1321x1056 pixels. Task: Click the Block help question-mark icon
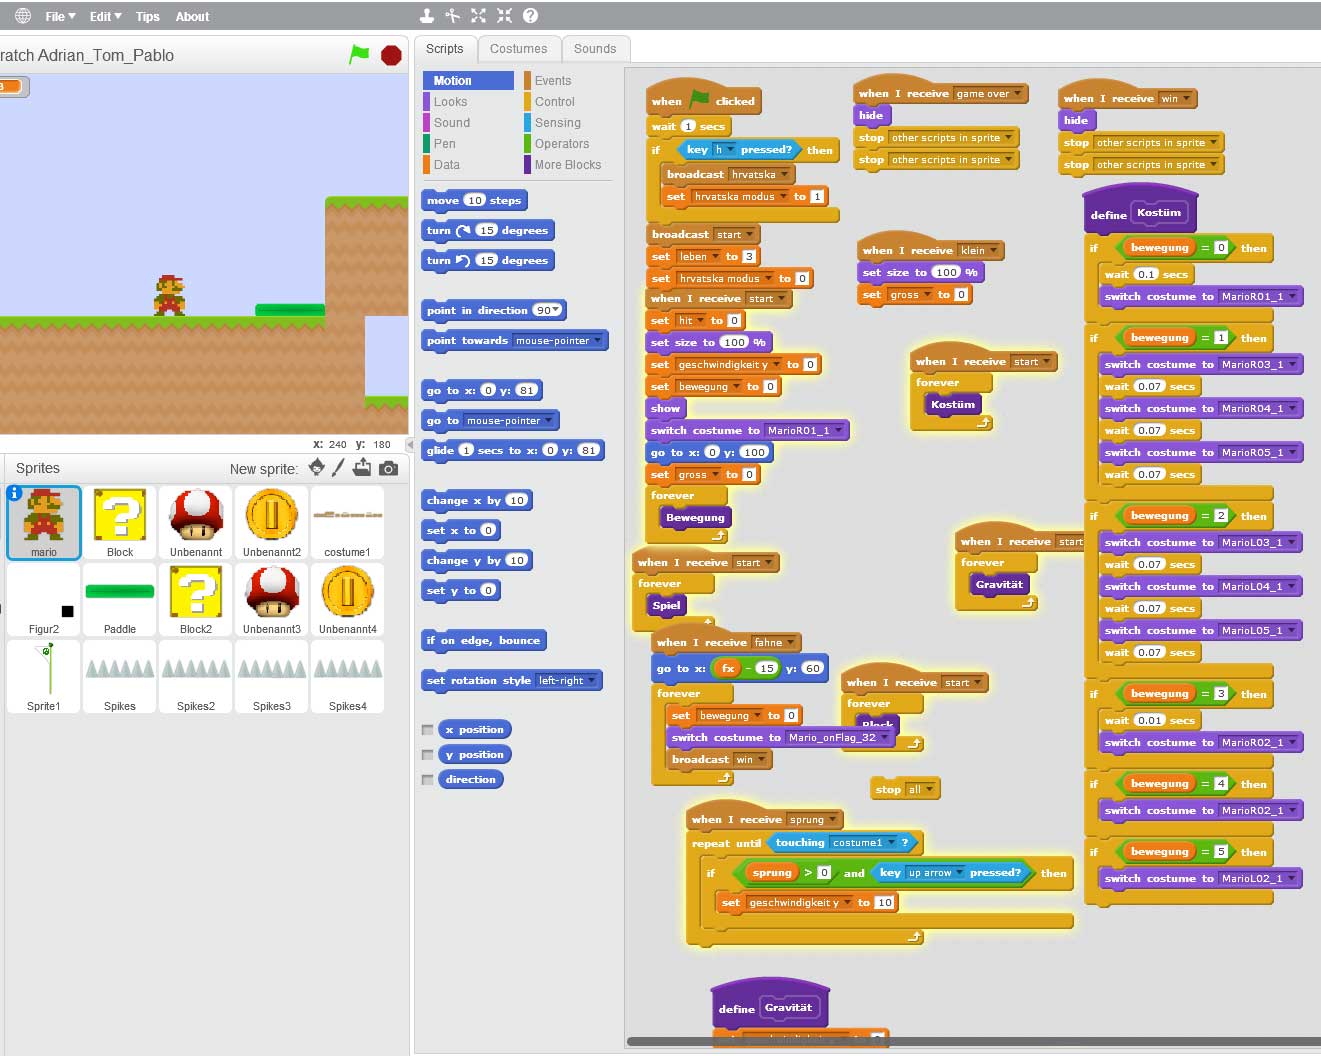(531, 15)
